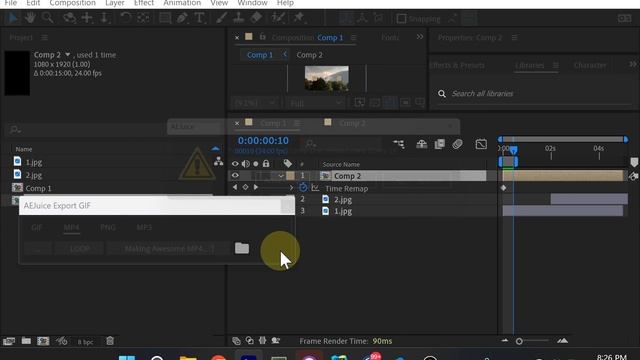Open the Libraries panel menu
The width and height of the screenshot is (640, 360).
click(x=556, y=65)
